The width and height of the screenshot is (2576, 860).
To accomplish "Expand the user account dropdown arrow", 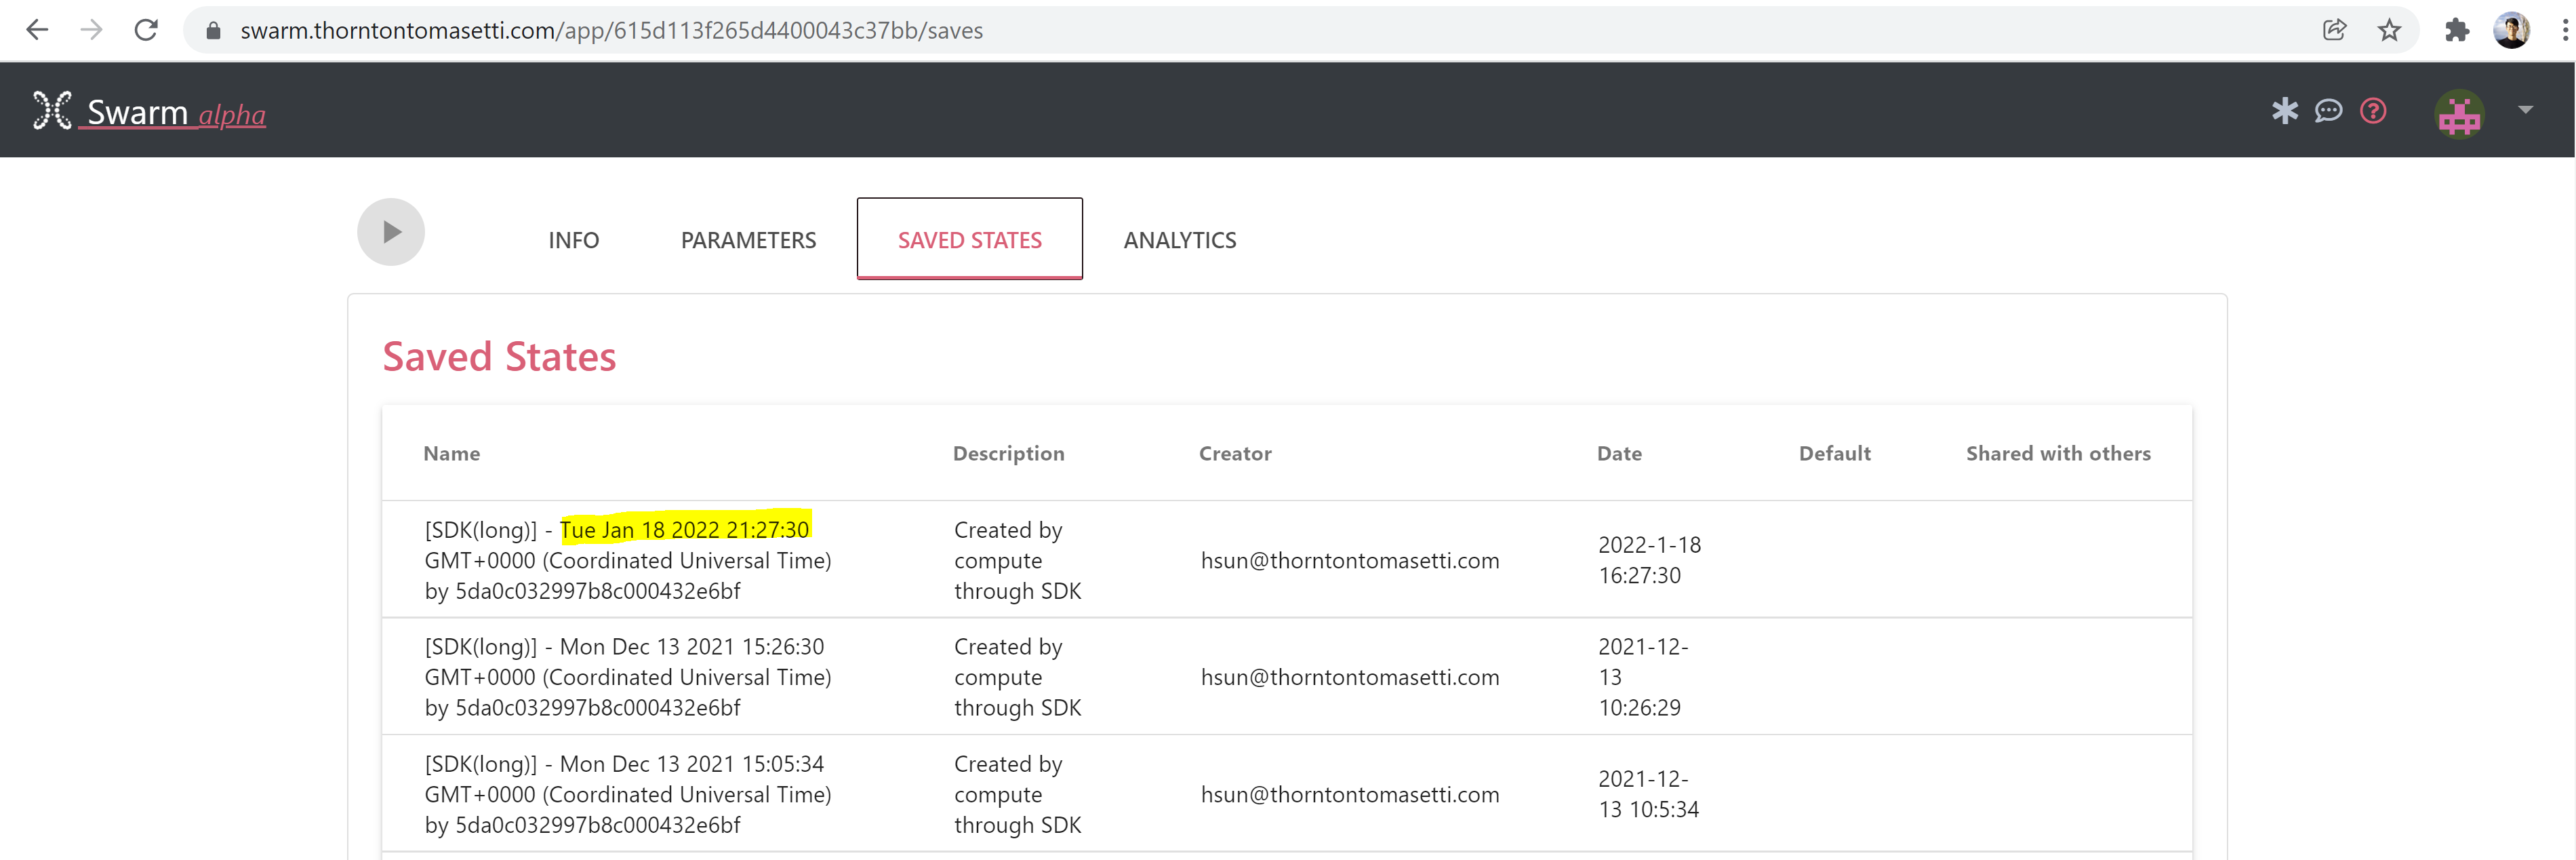I will point(2525,110).
